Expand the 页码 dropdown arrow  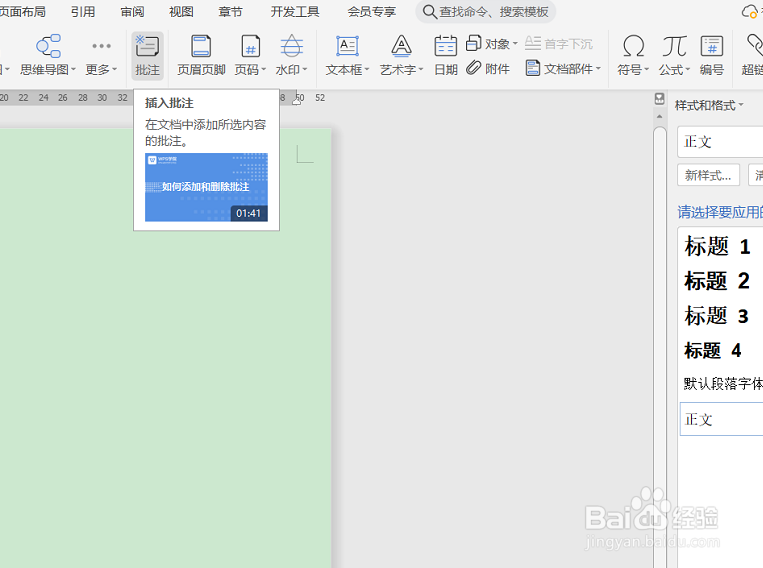[264, 70]
